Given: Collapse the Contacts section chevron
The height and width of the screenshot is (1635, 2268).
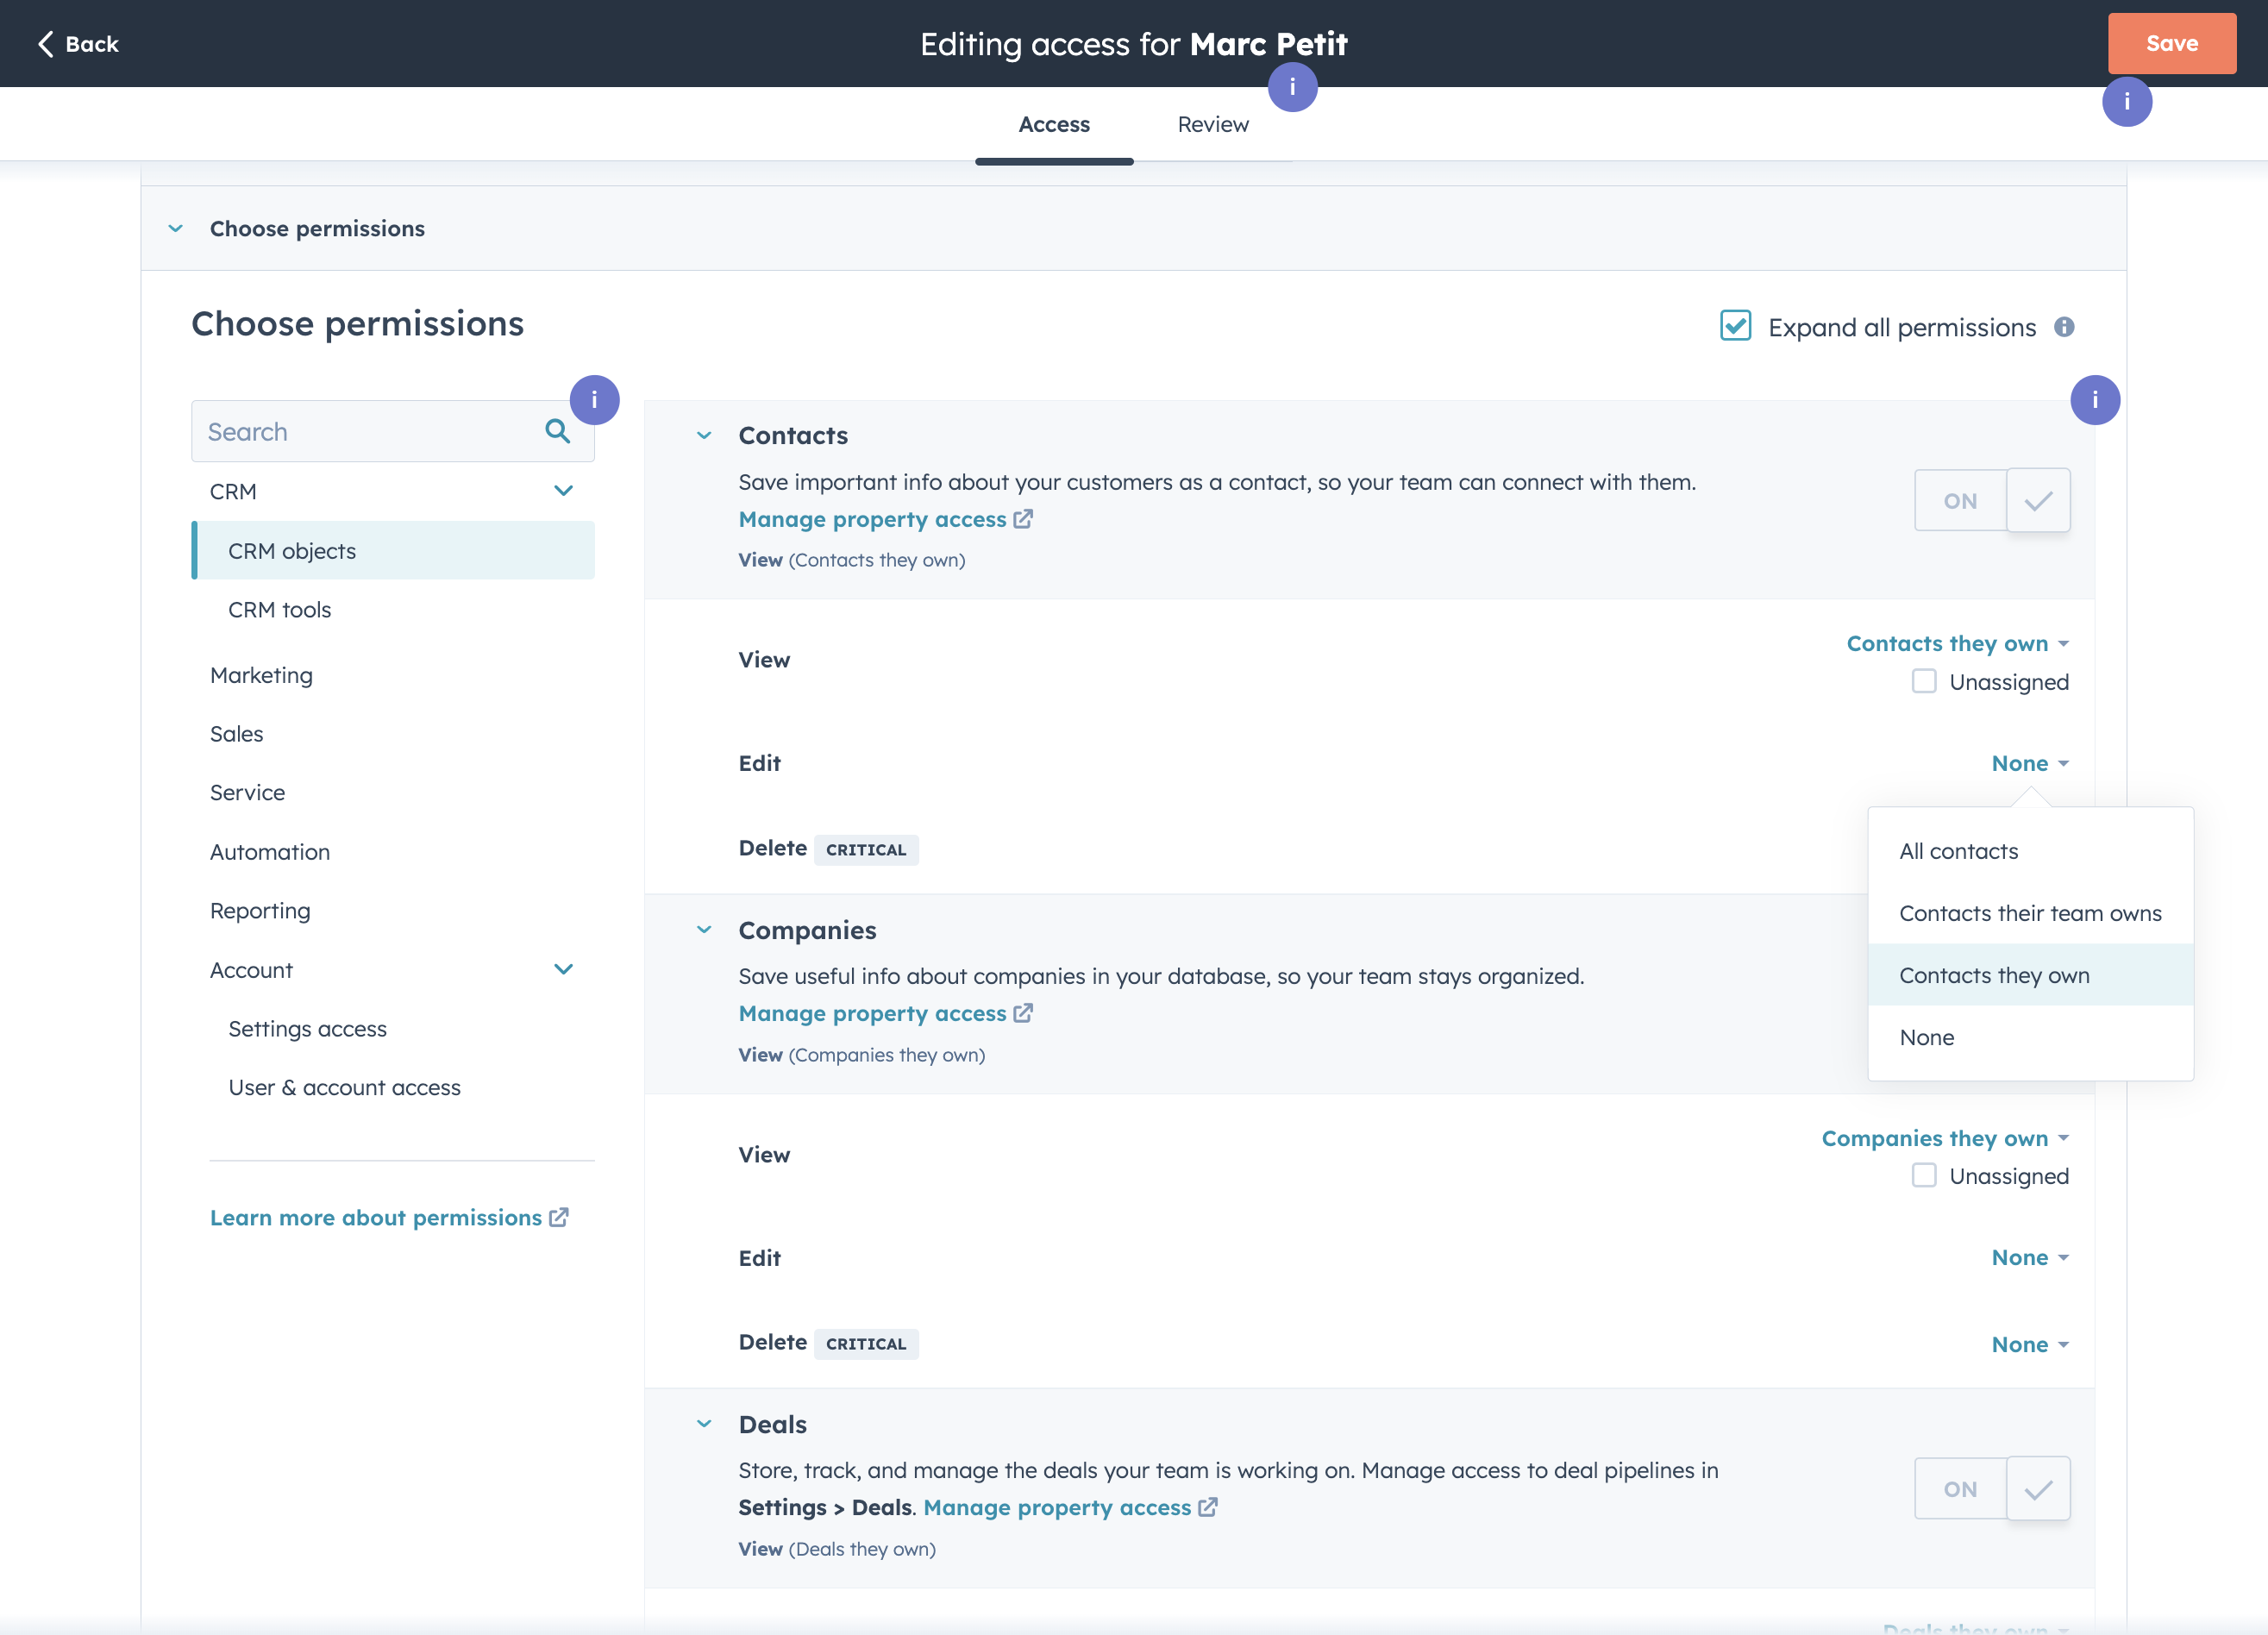Looking at the screenshot, I should [x=704, y=435].
